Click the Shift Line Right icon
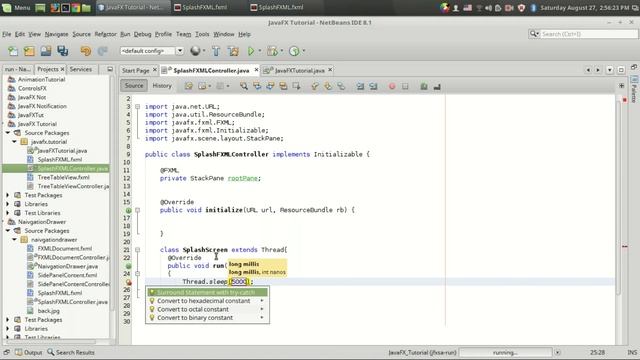 (x=373, y=86)
